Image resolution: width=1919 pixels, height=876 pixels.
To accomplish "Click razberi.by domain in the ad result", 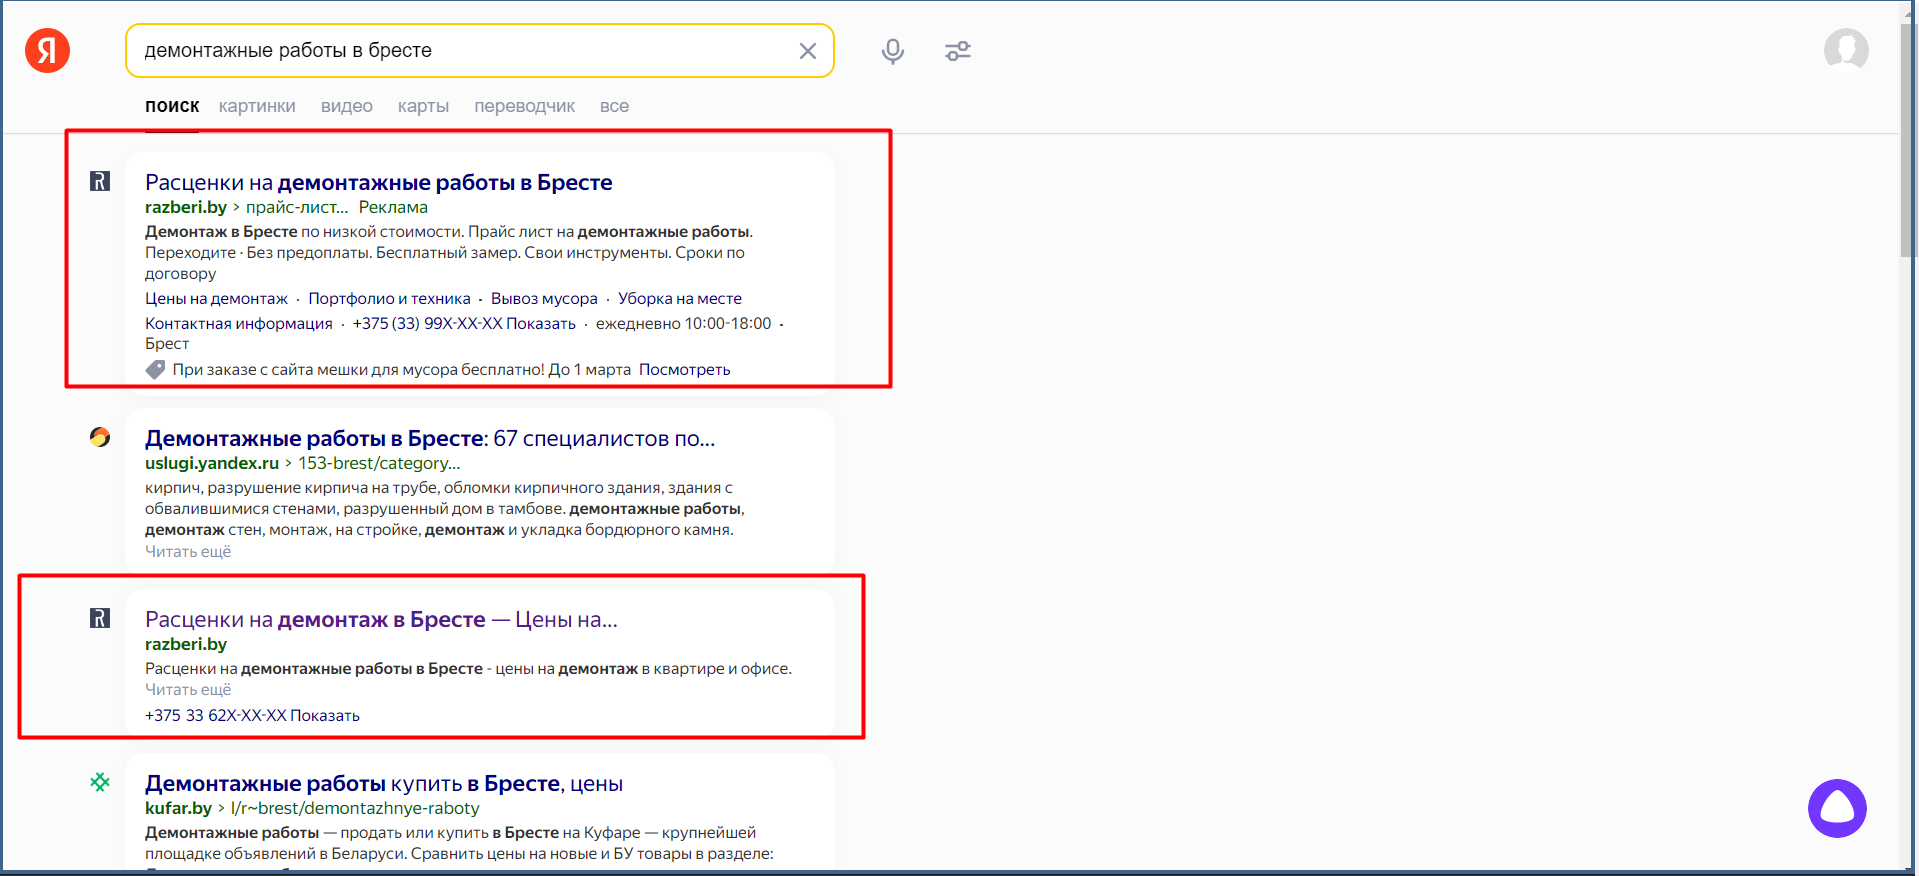I will point(186,207).
